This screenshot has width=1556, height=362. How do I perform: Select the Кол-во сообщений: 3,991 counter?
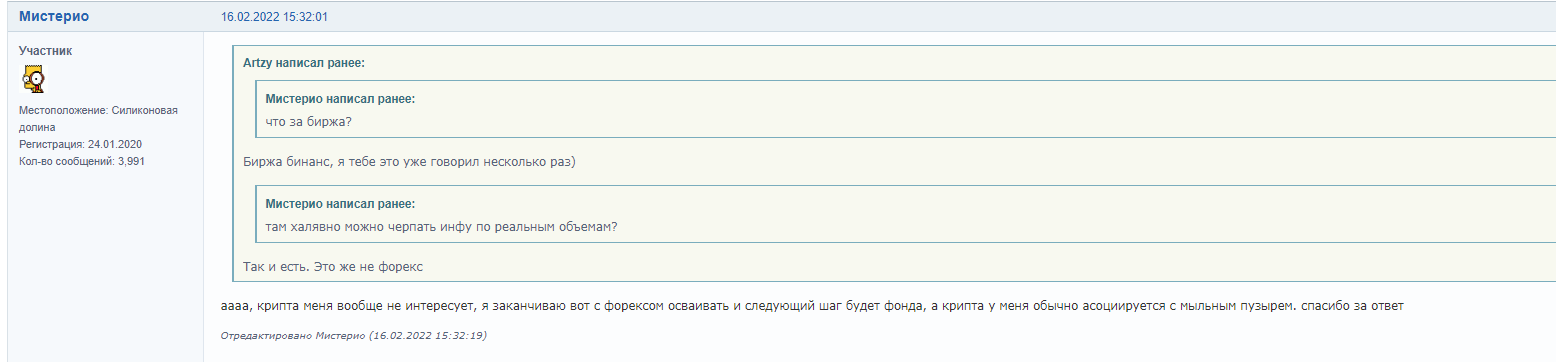82,161
